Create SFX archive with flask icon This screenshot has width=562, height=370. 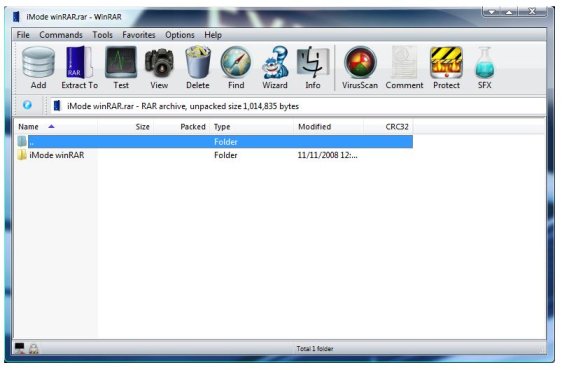485,68
